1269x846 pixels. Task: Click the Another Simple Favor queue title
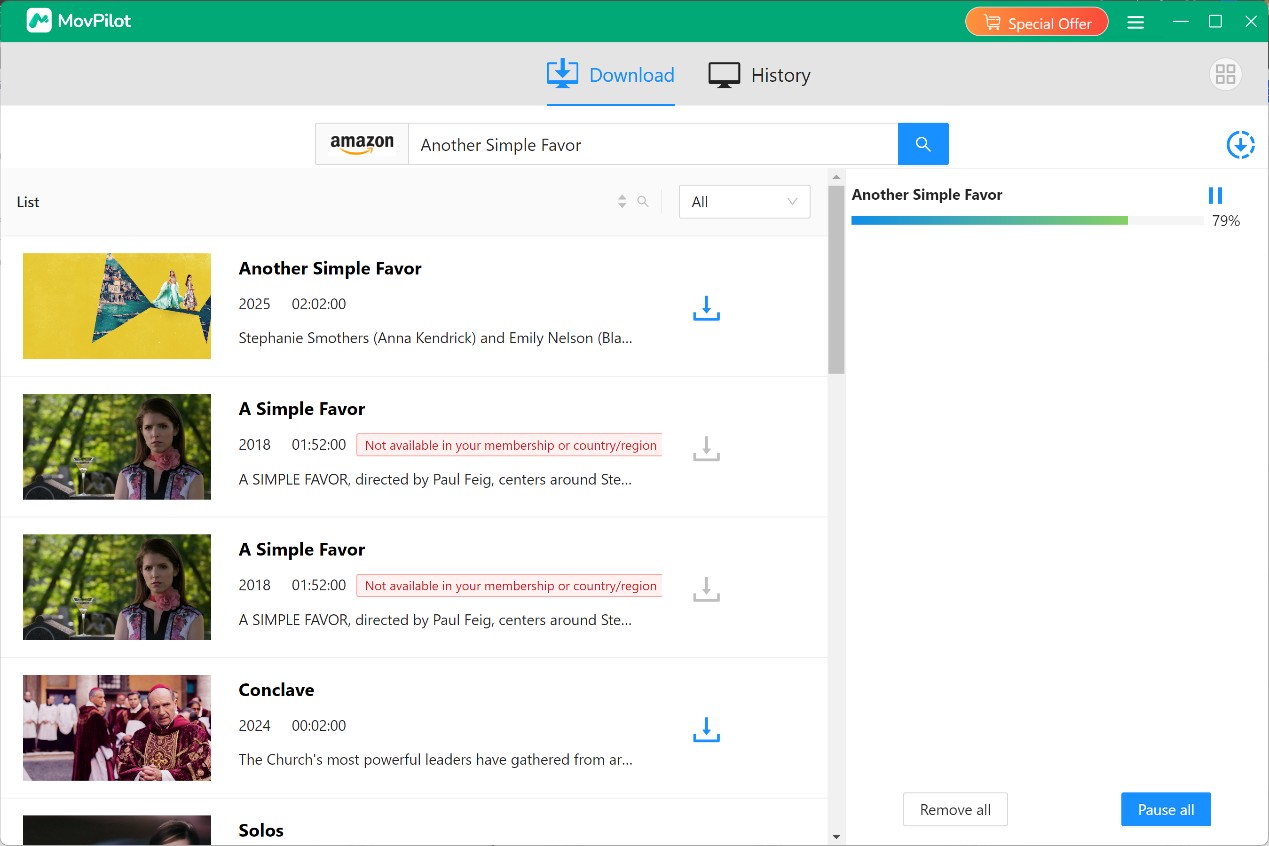tap(927, 195)
